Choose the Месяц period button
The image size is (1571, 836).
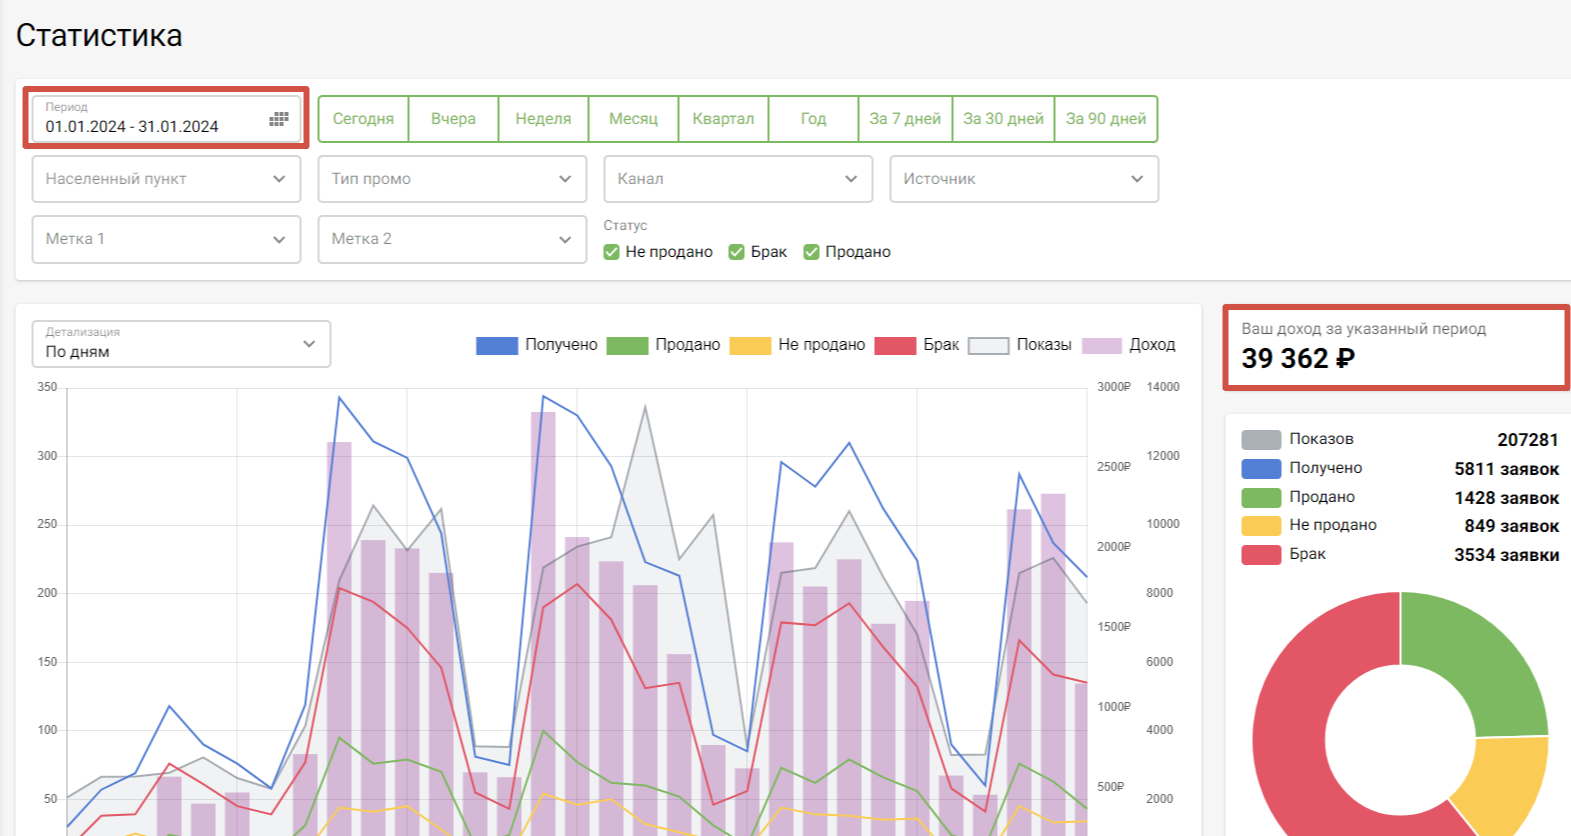[634, 119]
